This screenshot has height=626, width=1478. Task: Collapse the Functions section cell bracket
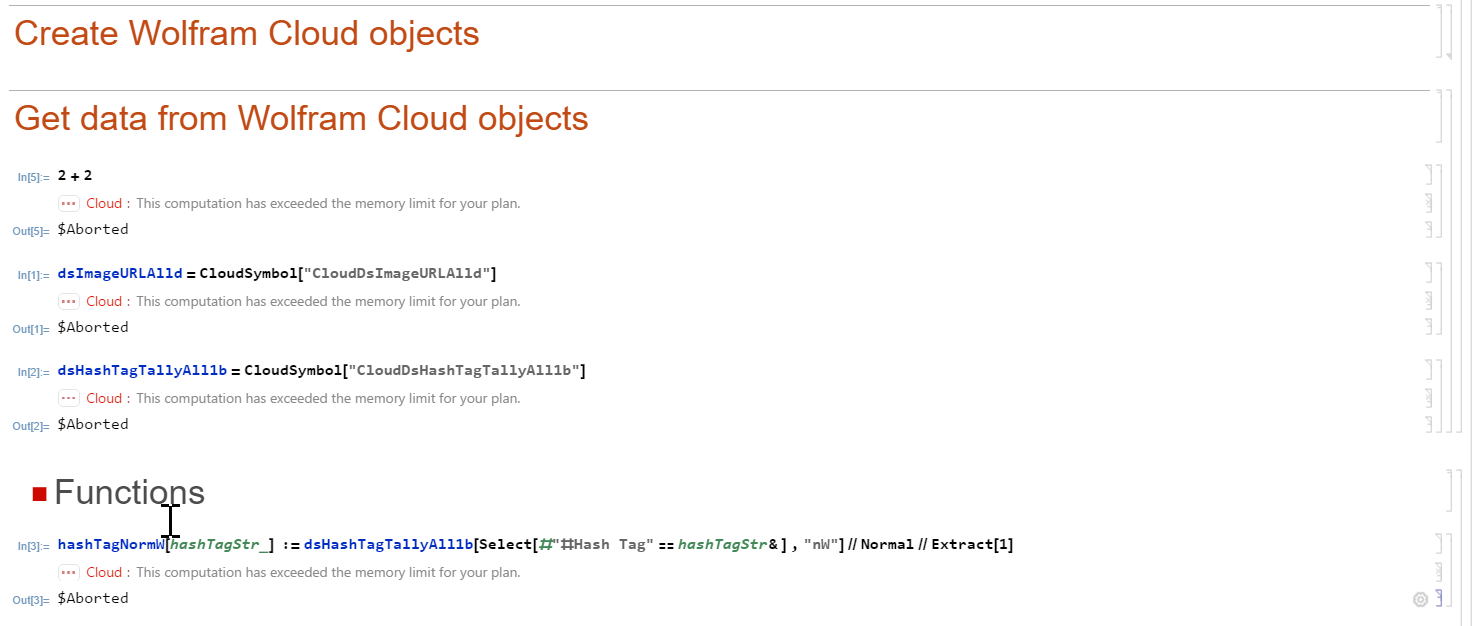tap(1453, 490)
